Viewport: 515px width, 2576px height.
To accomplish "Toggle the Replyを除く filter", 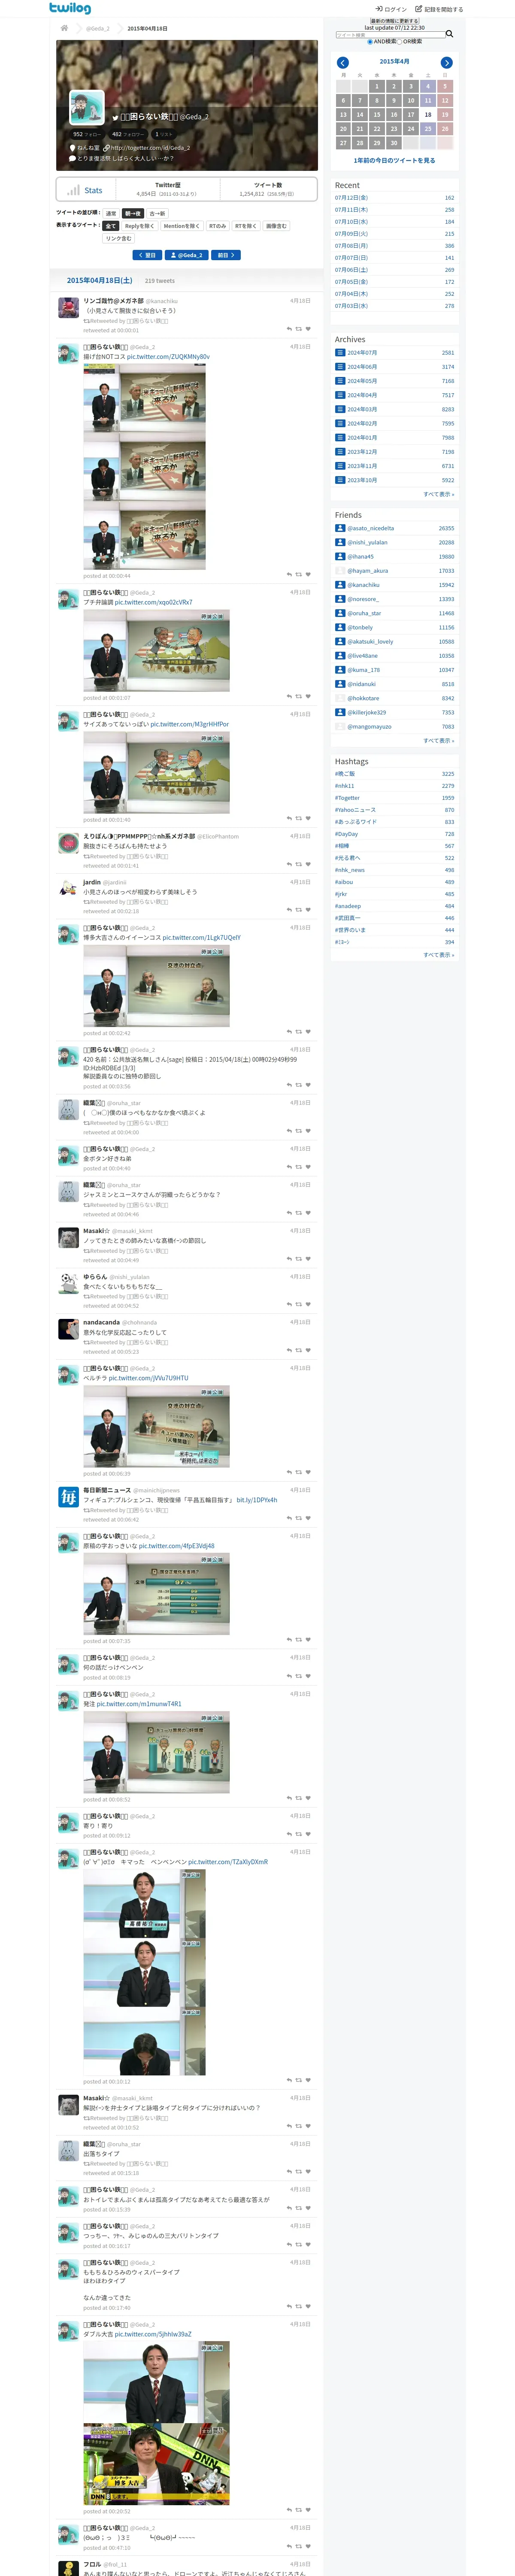I will 139,226.
